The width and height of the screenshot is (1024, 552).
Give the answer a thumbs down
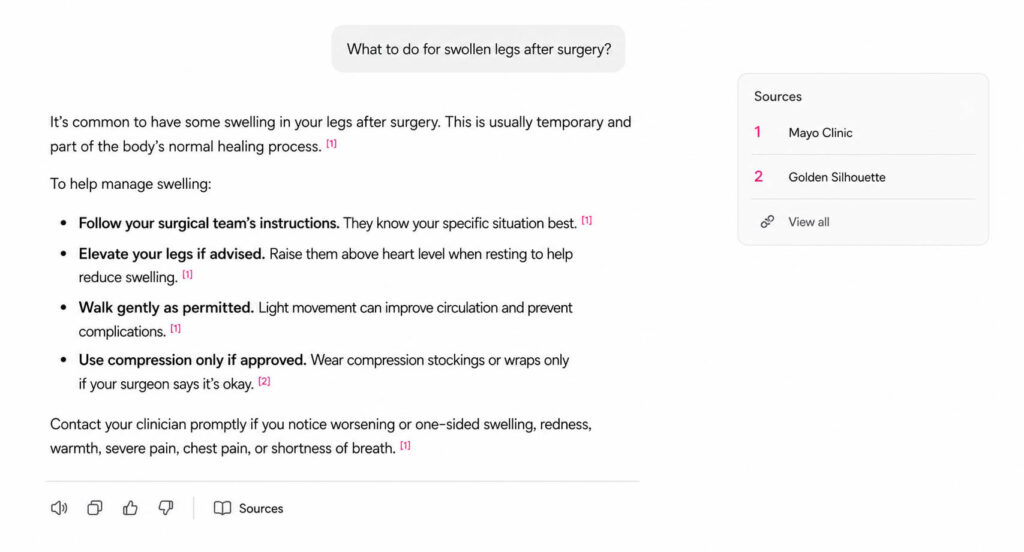[x=166, y=508]
